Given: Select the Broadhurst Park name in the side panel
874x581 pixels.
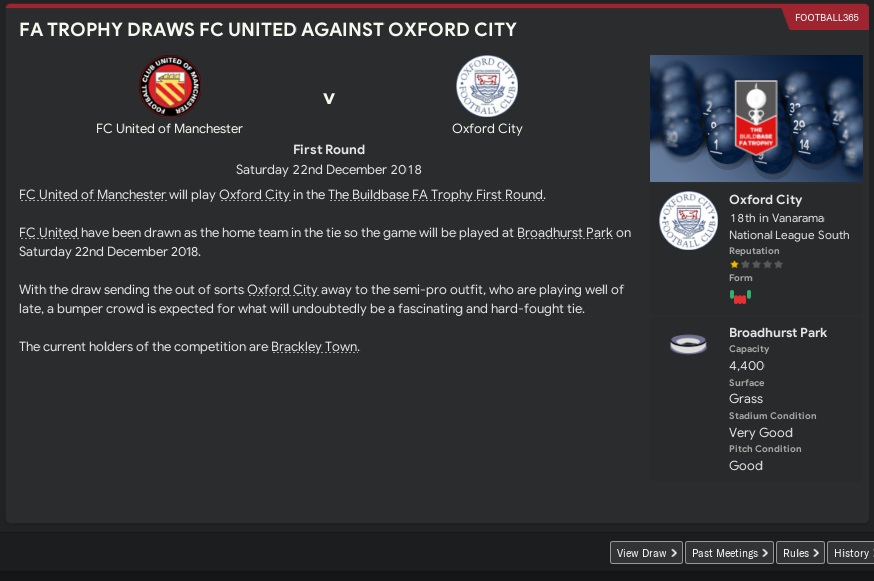Looking at the screenshot, I should coord(777,333).
